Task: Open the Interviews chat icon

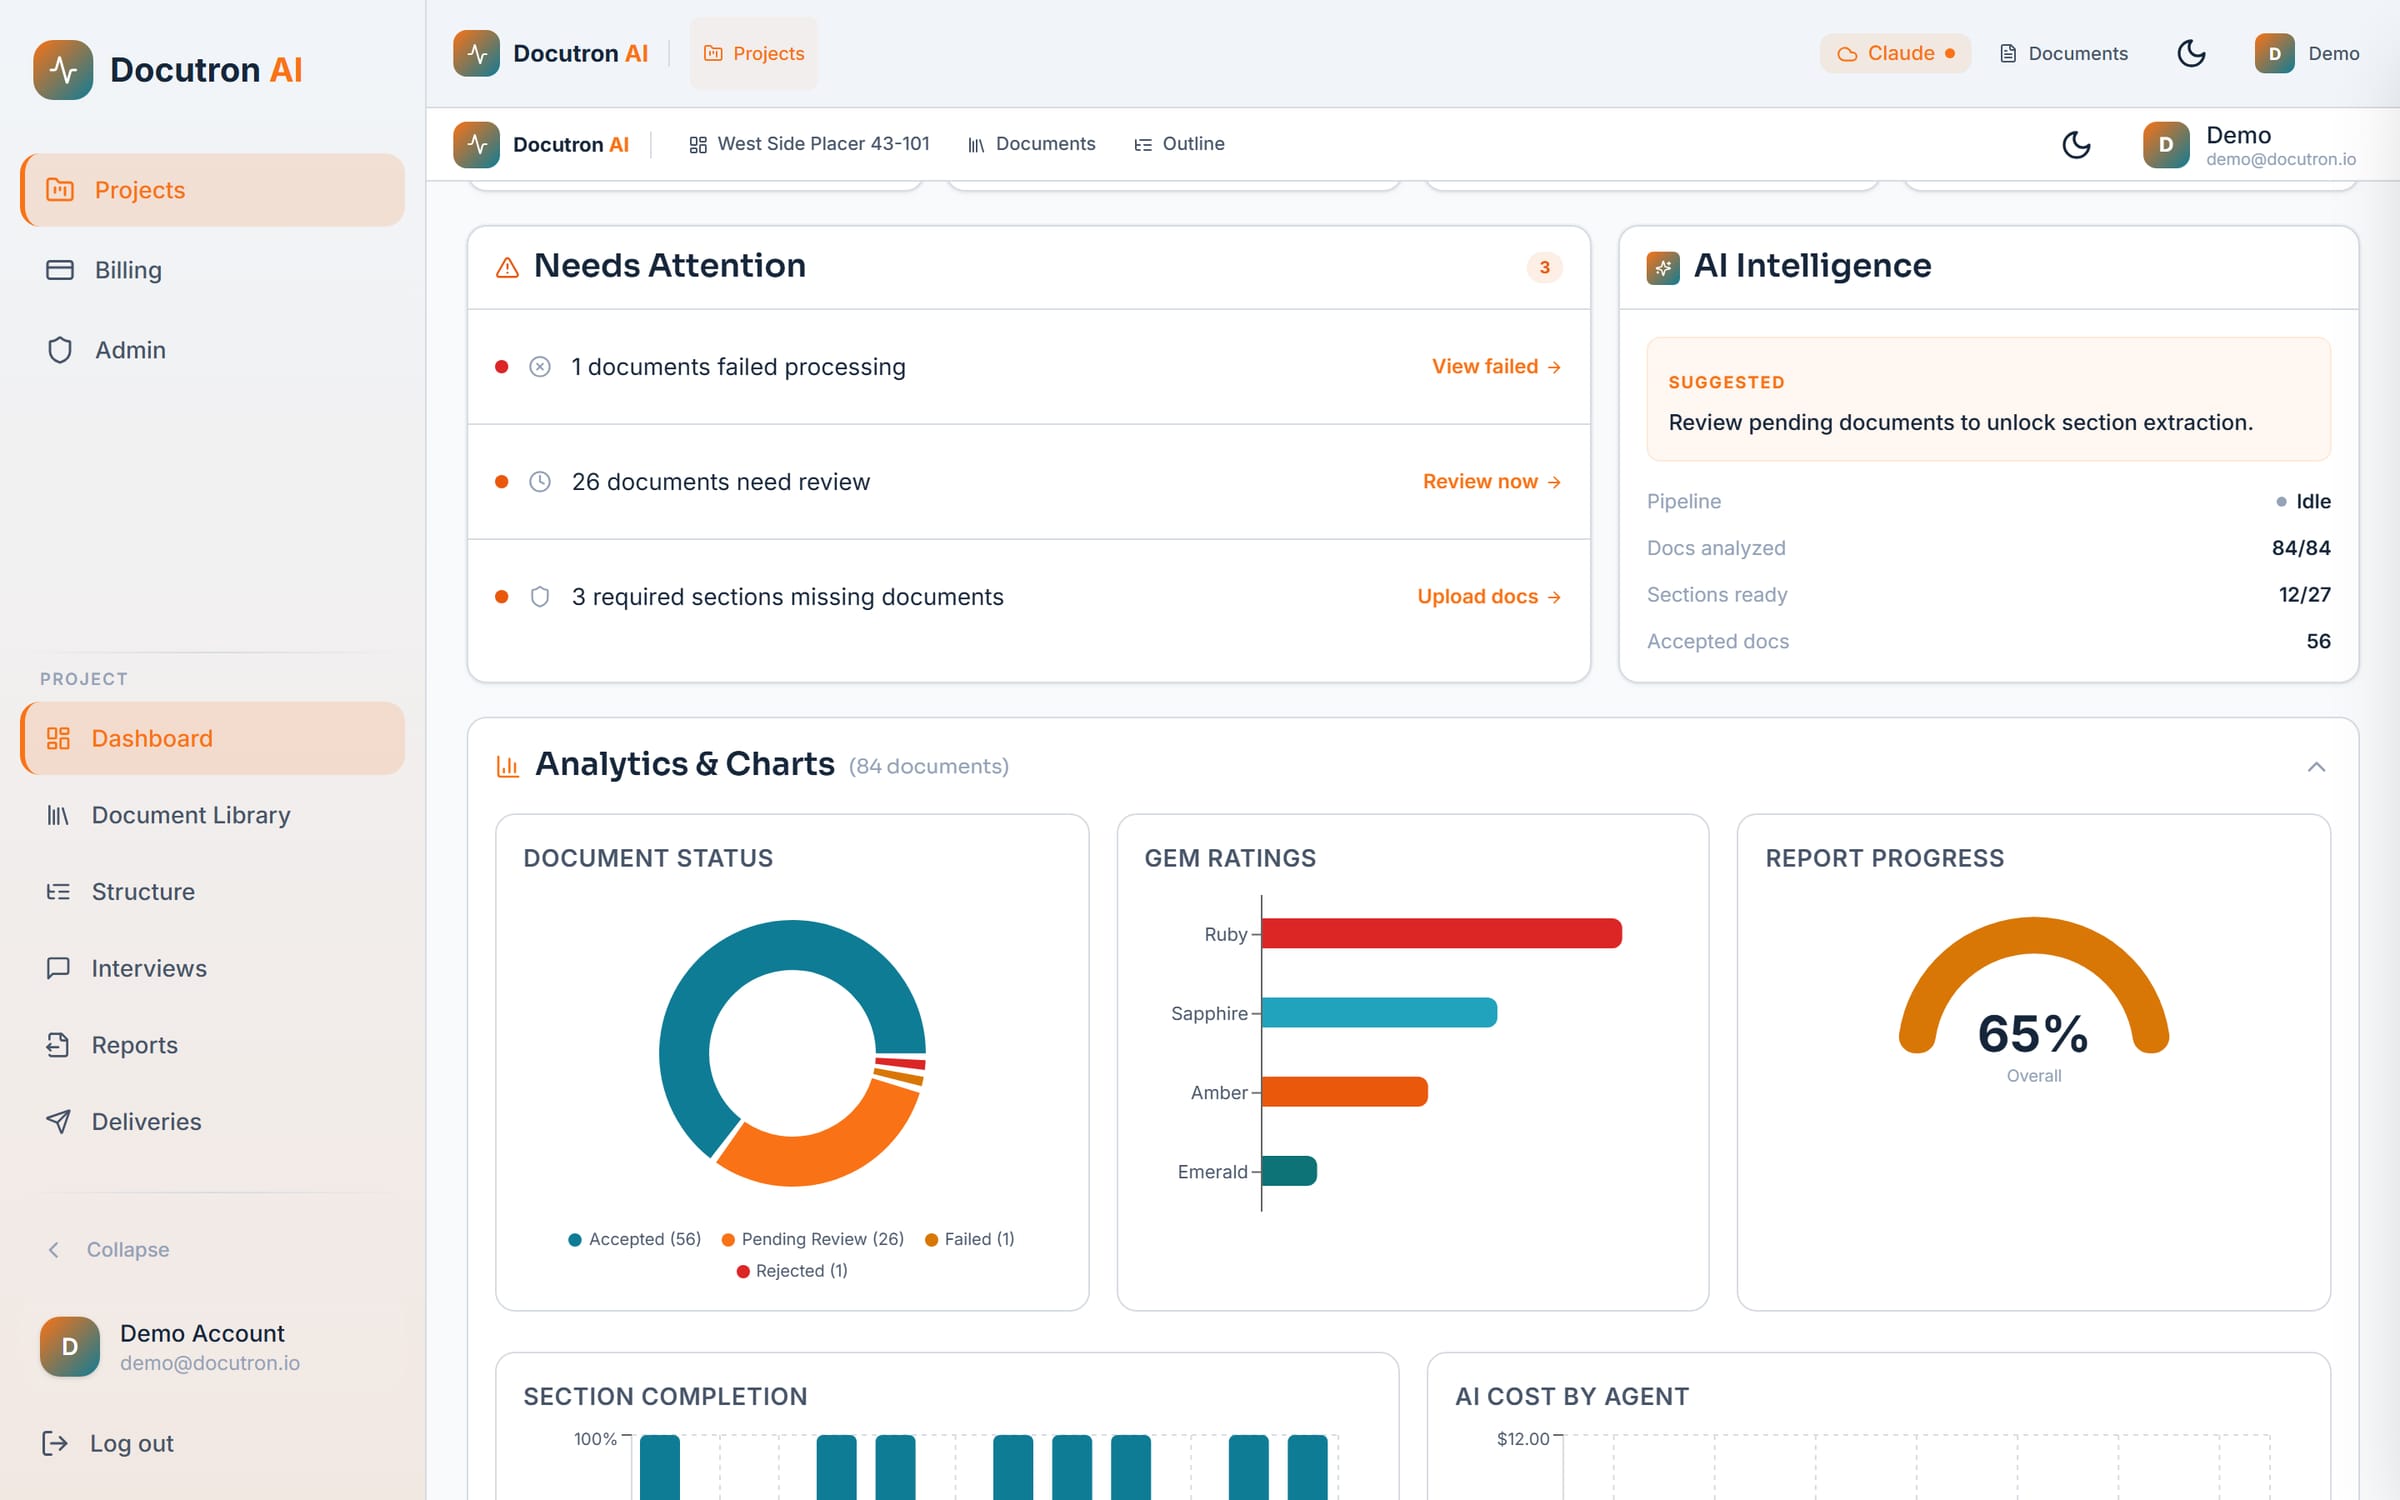Action: (x=58, y=968)
